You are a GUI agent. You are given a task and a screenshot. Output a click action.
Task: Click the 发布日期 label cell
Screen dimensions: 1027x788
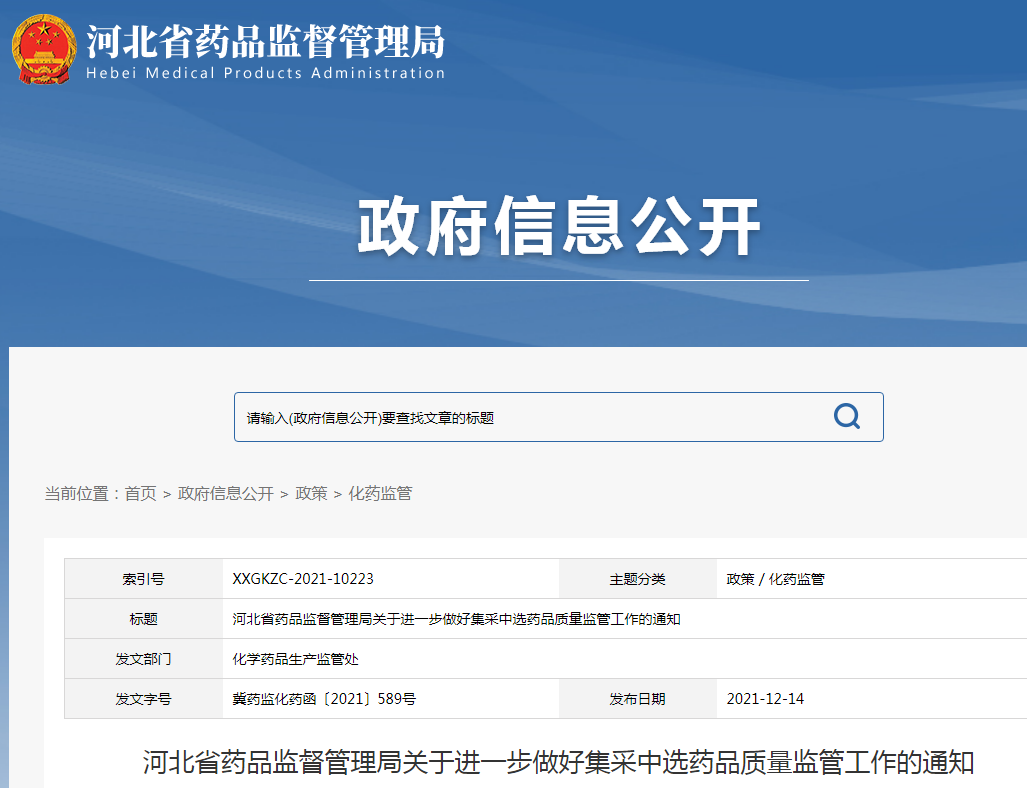click(638, 699)
